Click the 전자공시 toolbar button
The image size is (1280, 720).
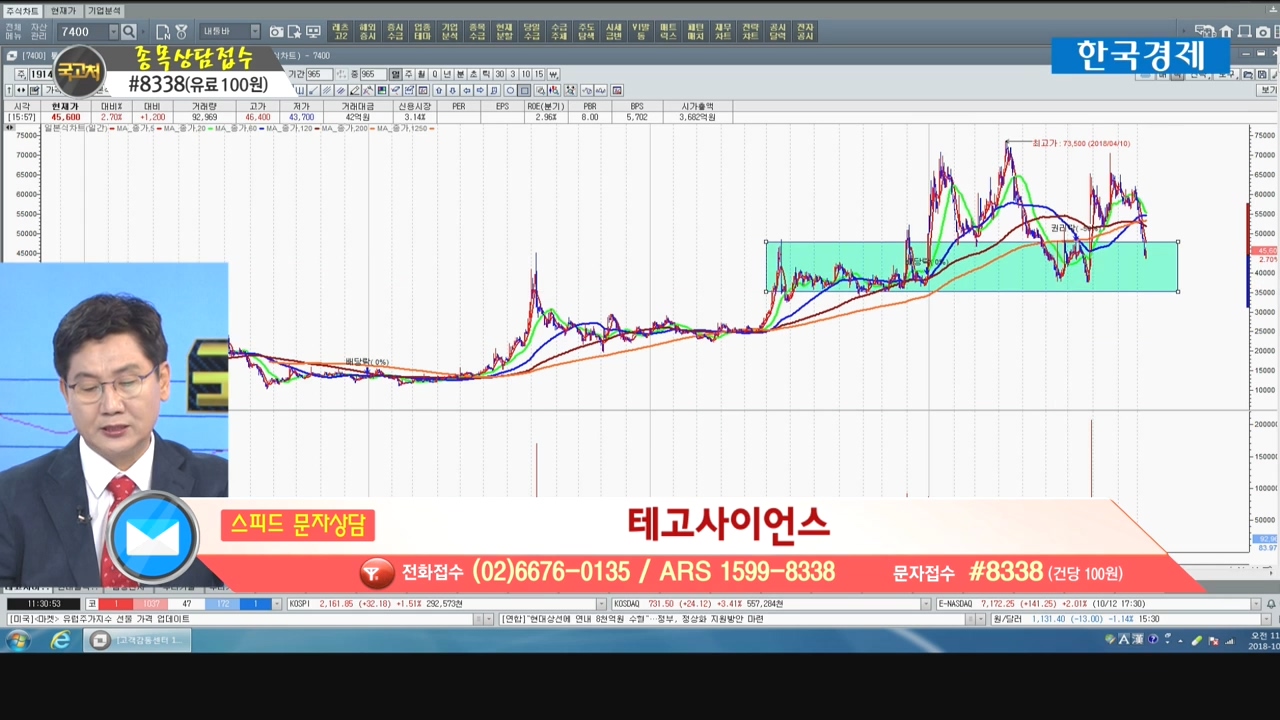(805, 32)
